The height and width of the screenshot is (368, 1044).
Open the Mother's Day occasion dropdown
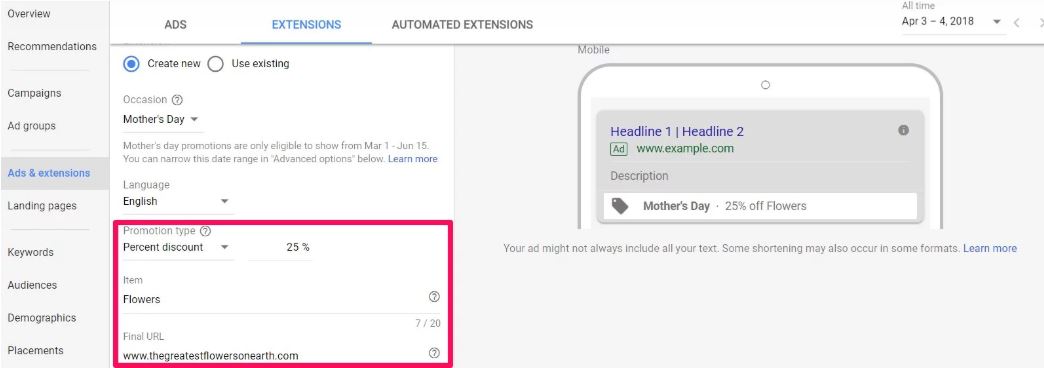(162, 120)
